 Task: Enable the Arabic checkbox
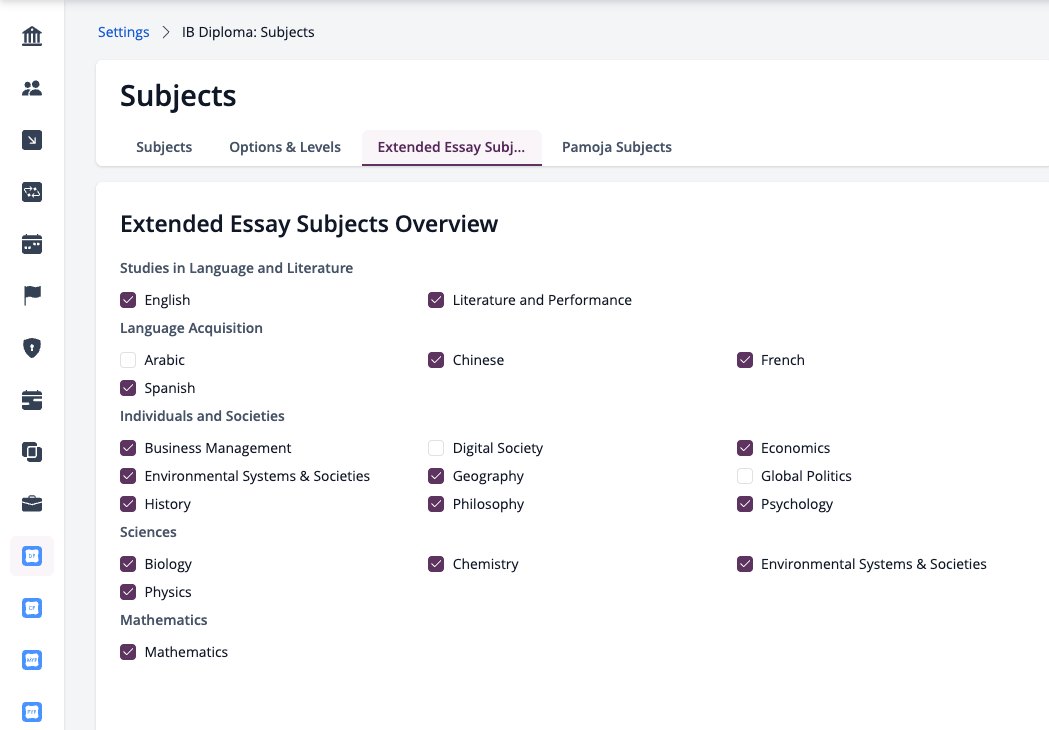(x=128, y=360)
